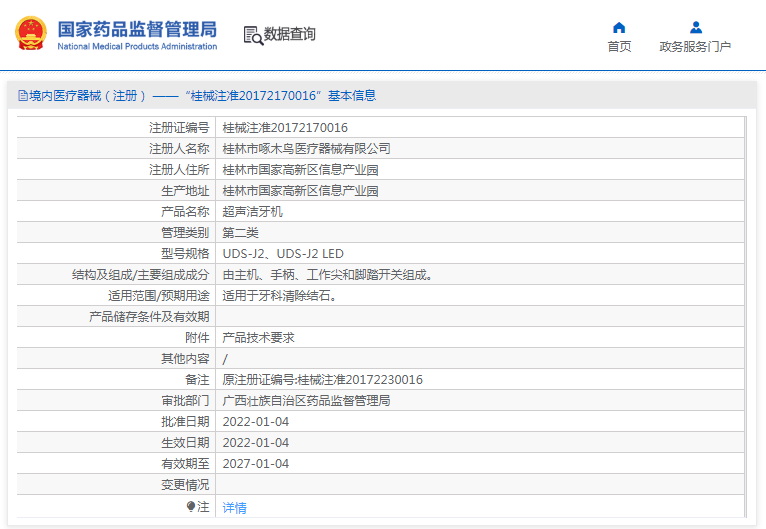Click 国家药品监督管理局 site title
Screen dimensions: 766x529
[137, 29]
